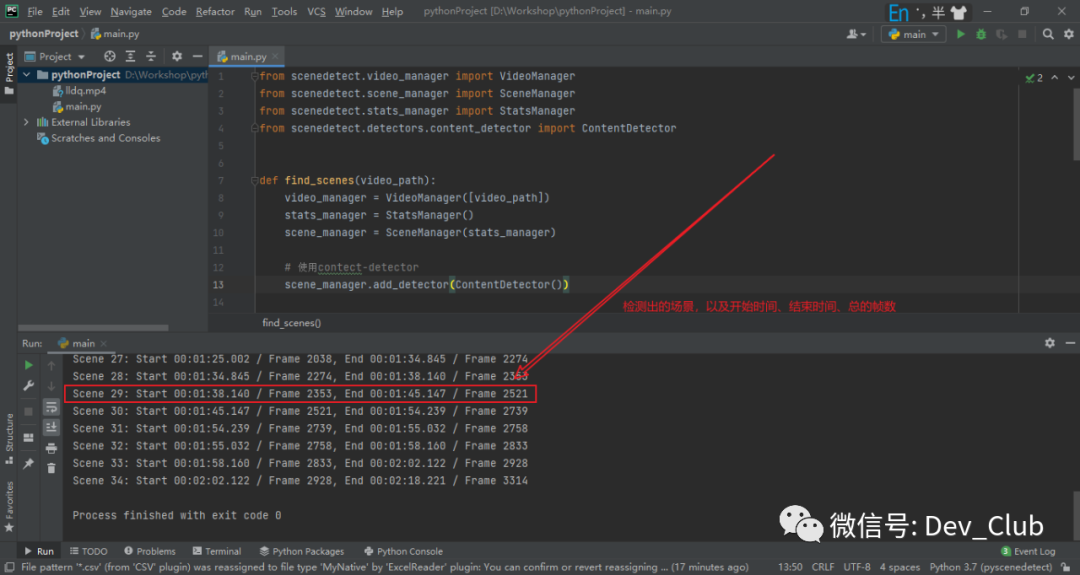
Task: Click the grey Stop square in top toolbar
Action: click(1022, 34)
